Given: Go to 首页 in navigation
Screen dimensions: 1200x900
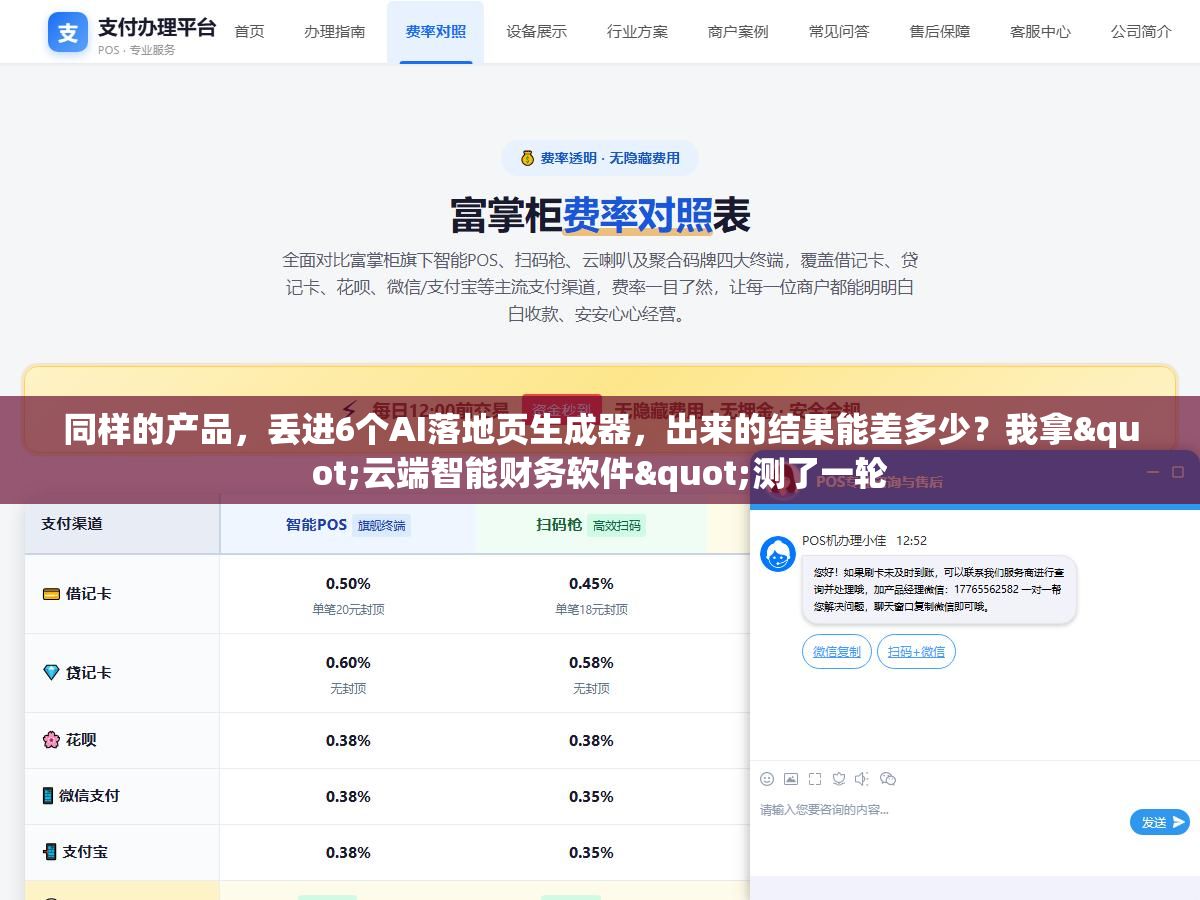Looking at the screenshot, I should tap(249, 31).
